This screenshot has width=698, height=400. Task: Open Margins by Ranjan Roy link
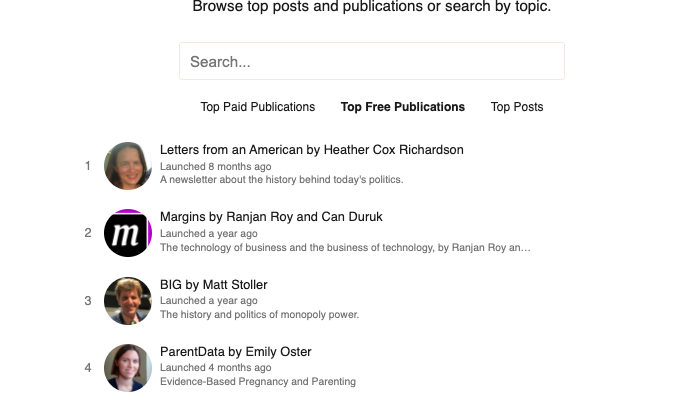(271, 217)
